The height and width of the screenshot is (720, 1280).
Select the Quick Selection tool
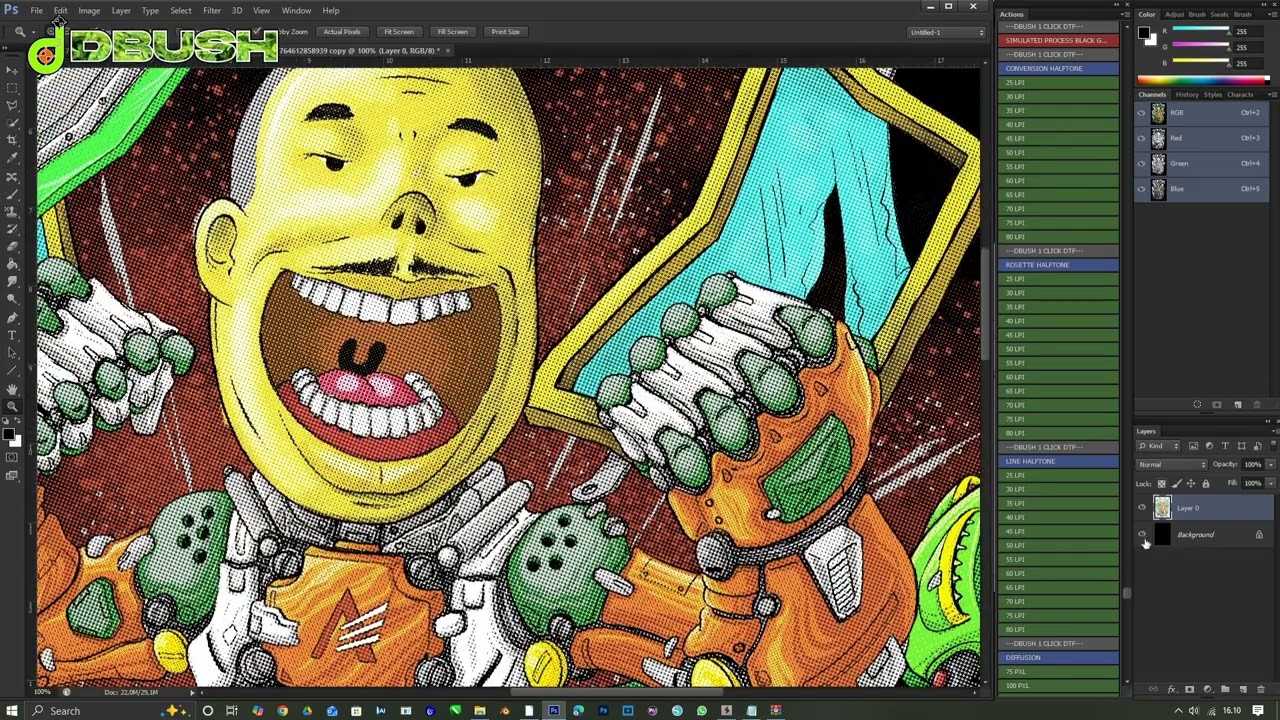click(13, 121)
